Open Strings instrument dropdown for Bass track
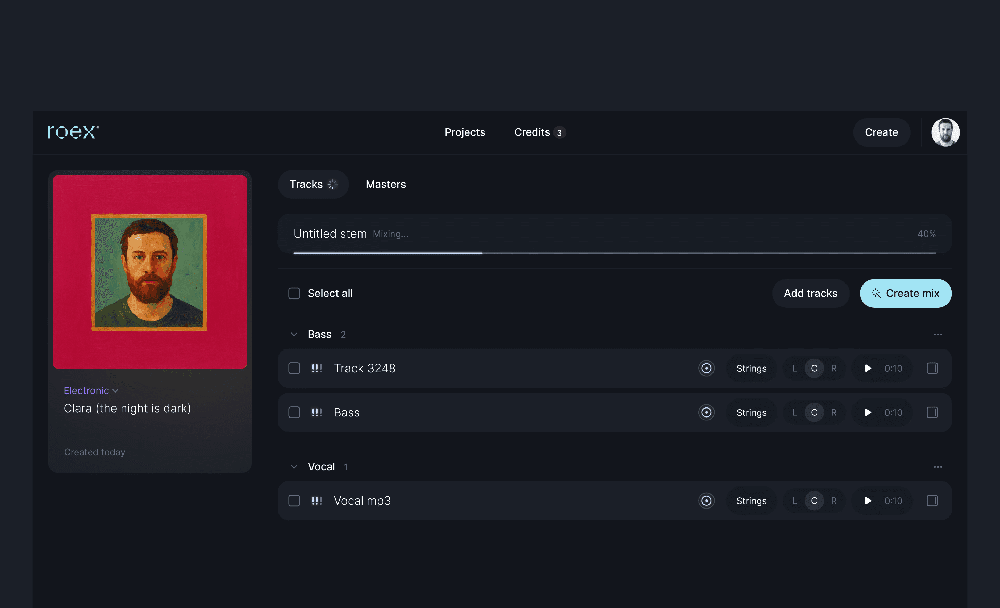The width and height of the screenshot is (1000, 608). (751, 412)
